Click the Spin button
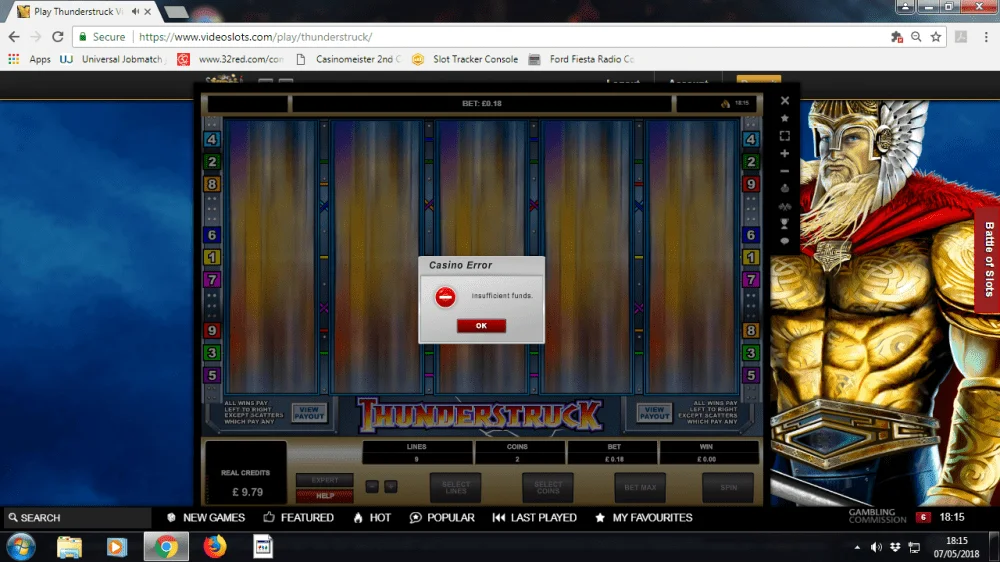This screenshot has width=1000, height=562. pos(728,487)
